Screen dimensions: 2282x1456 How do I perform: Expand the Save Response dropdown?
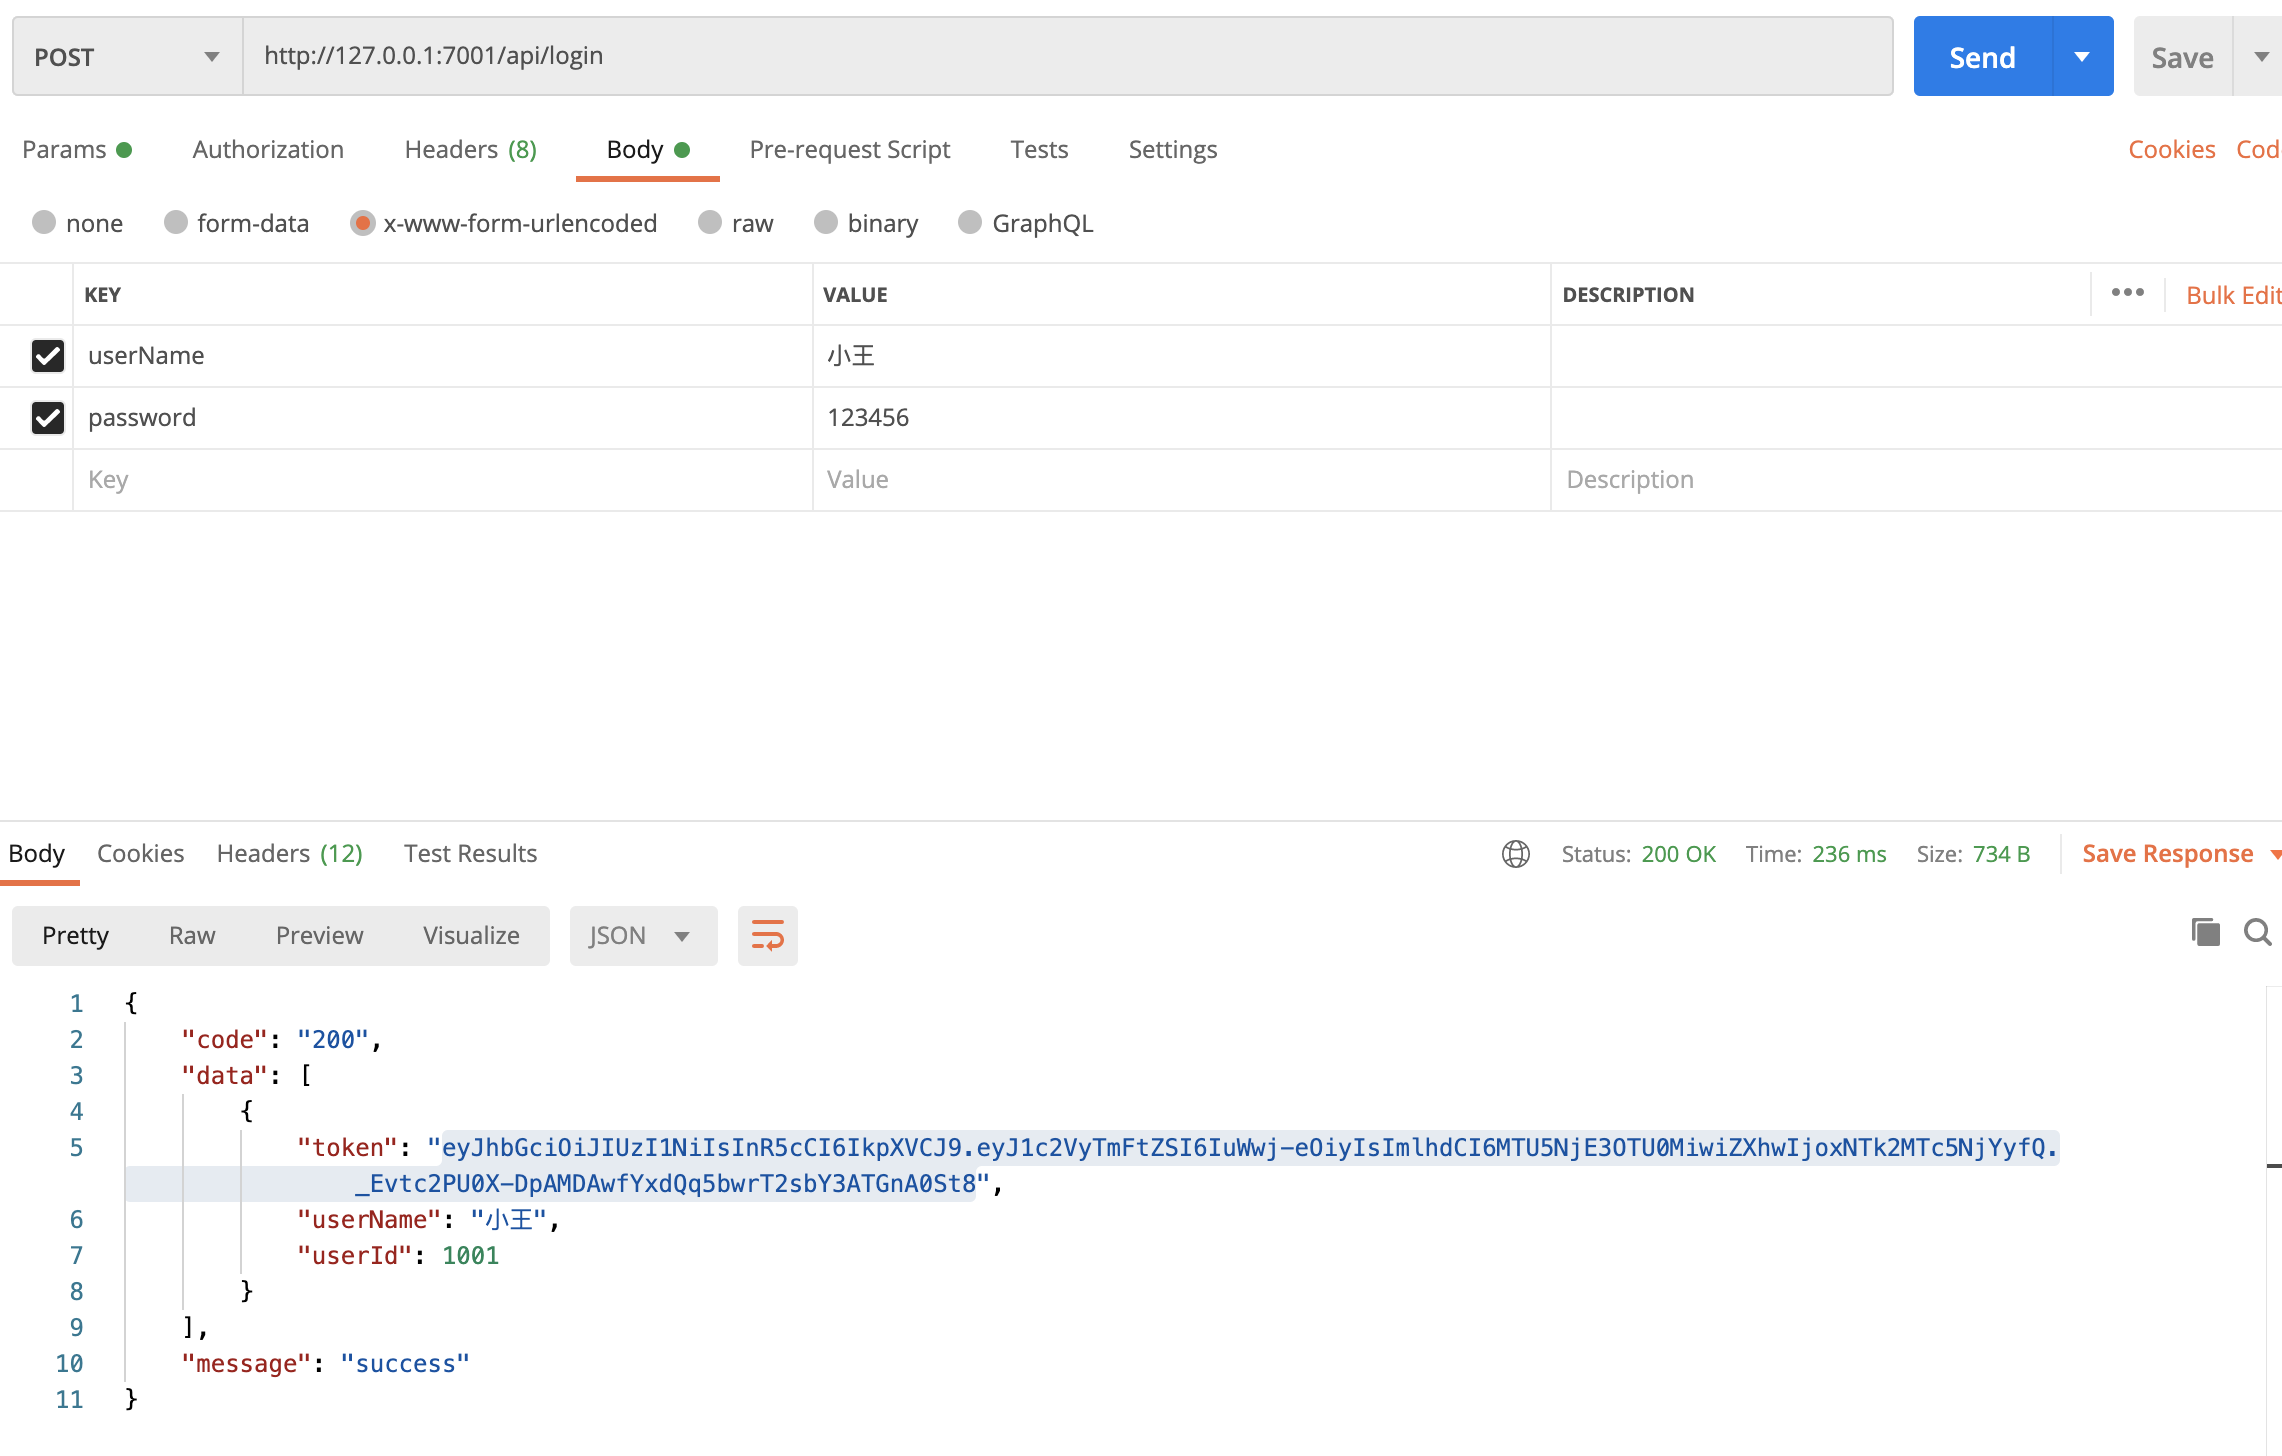(x=2275, y=854)
